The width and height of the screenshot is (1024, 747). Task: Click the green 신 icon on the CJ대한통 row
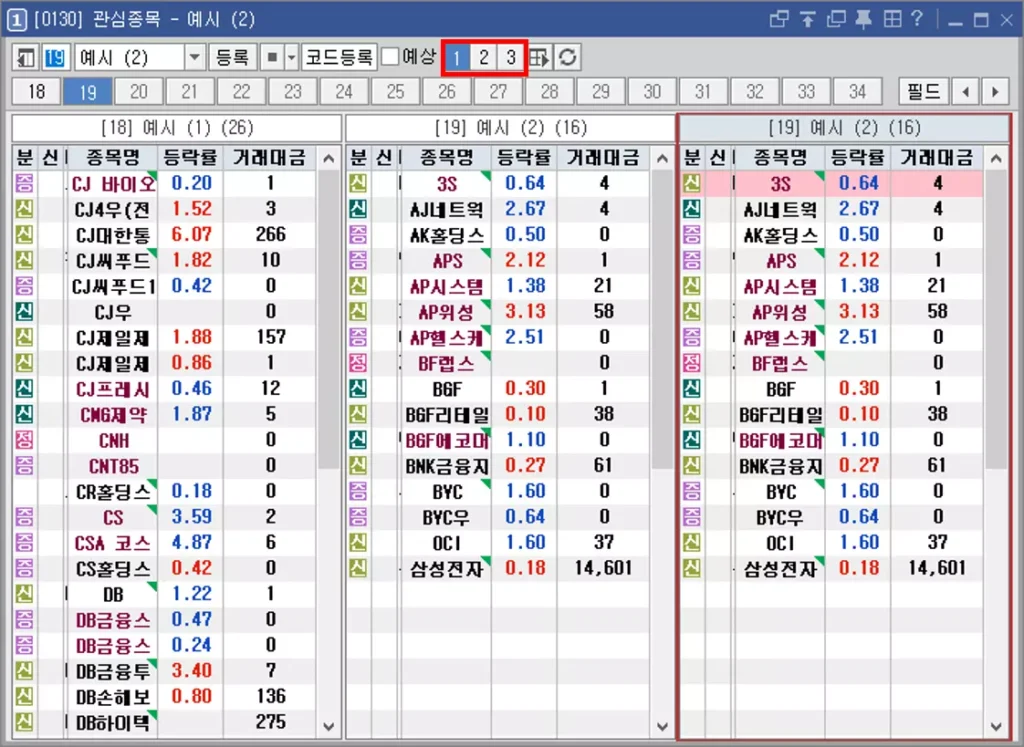point(24,235)
